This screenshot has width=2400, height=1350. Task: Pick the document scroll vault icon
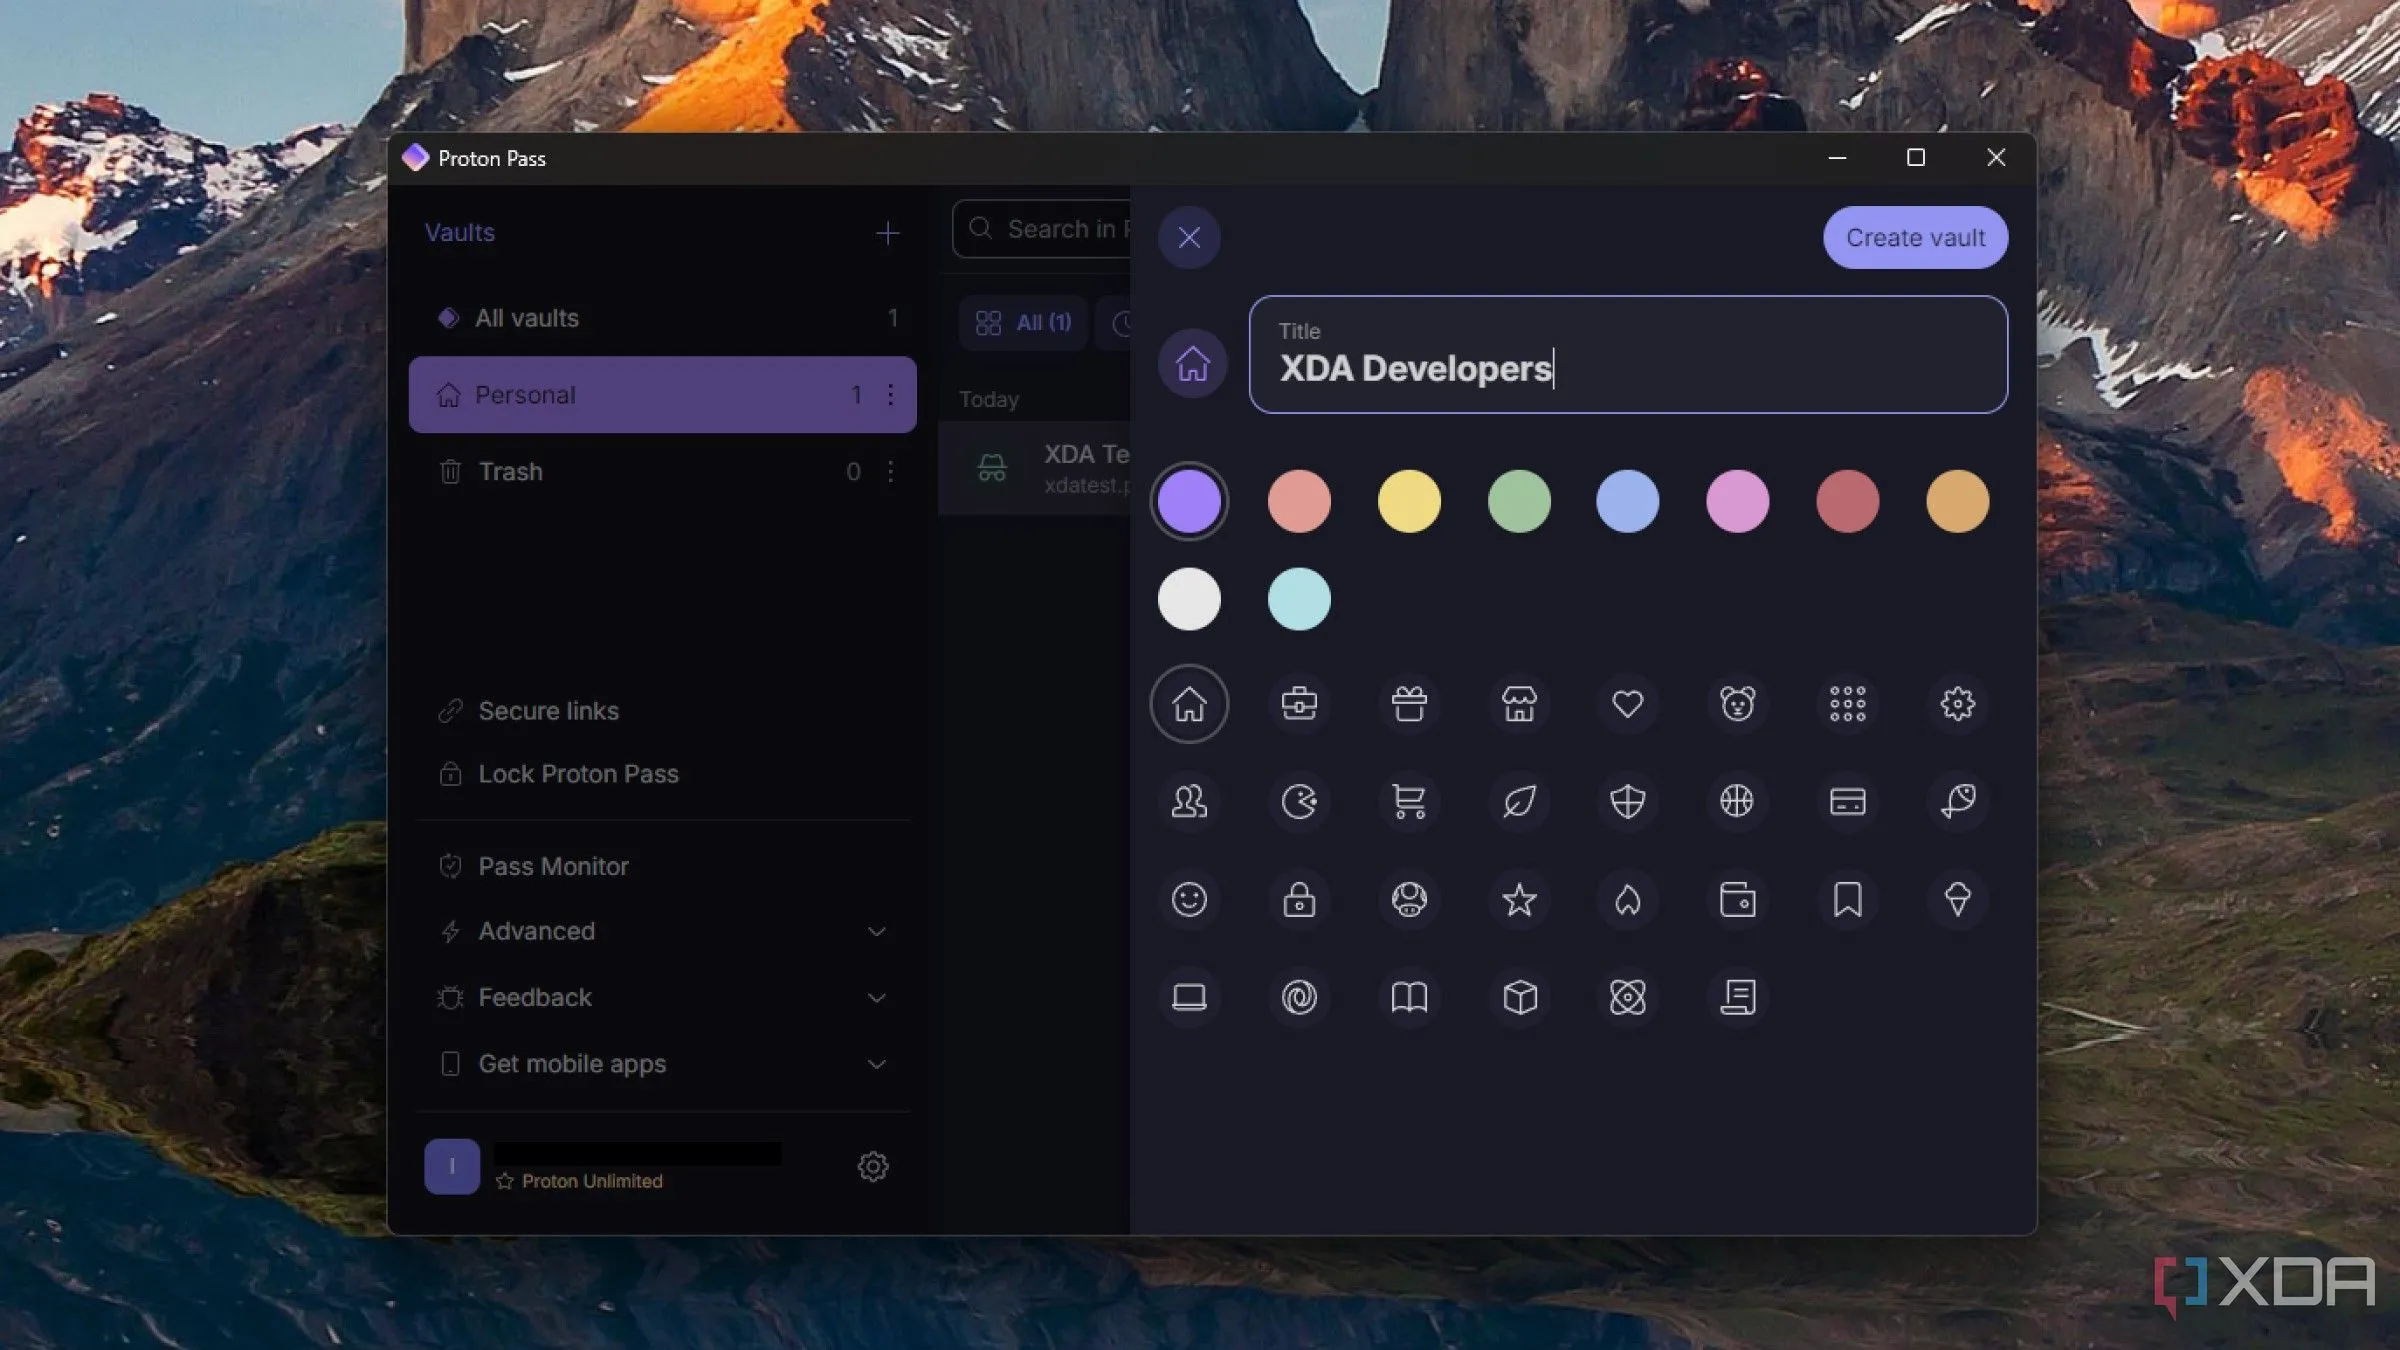pos(1738,997)
